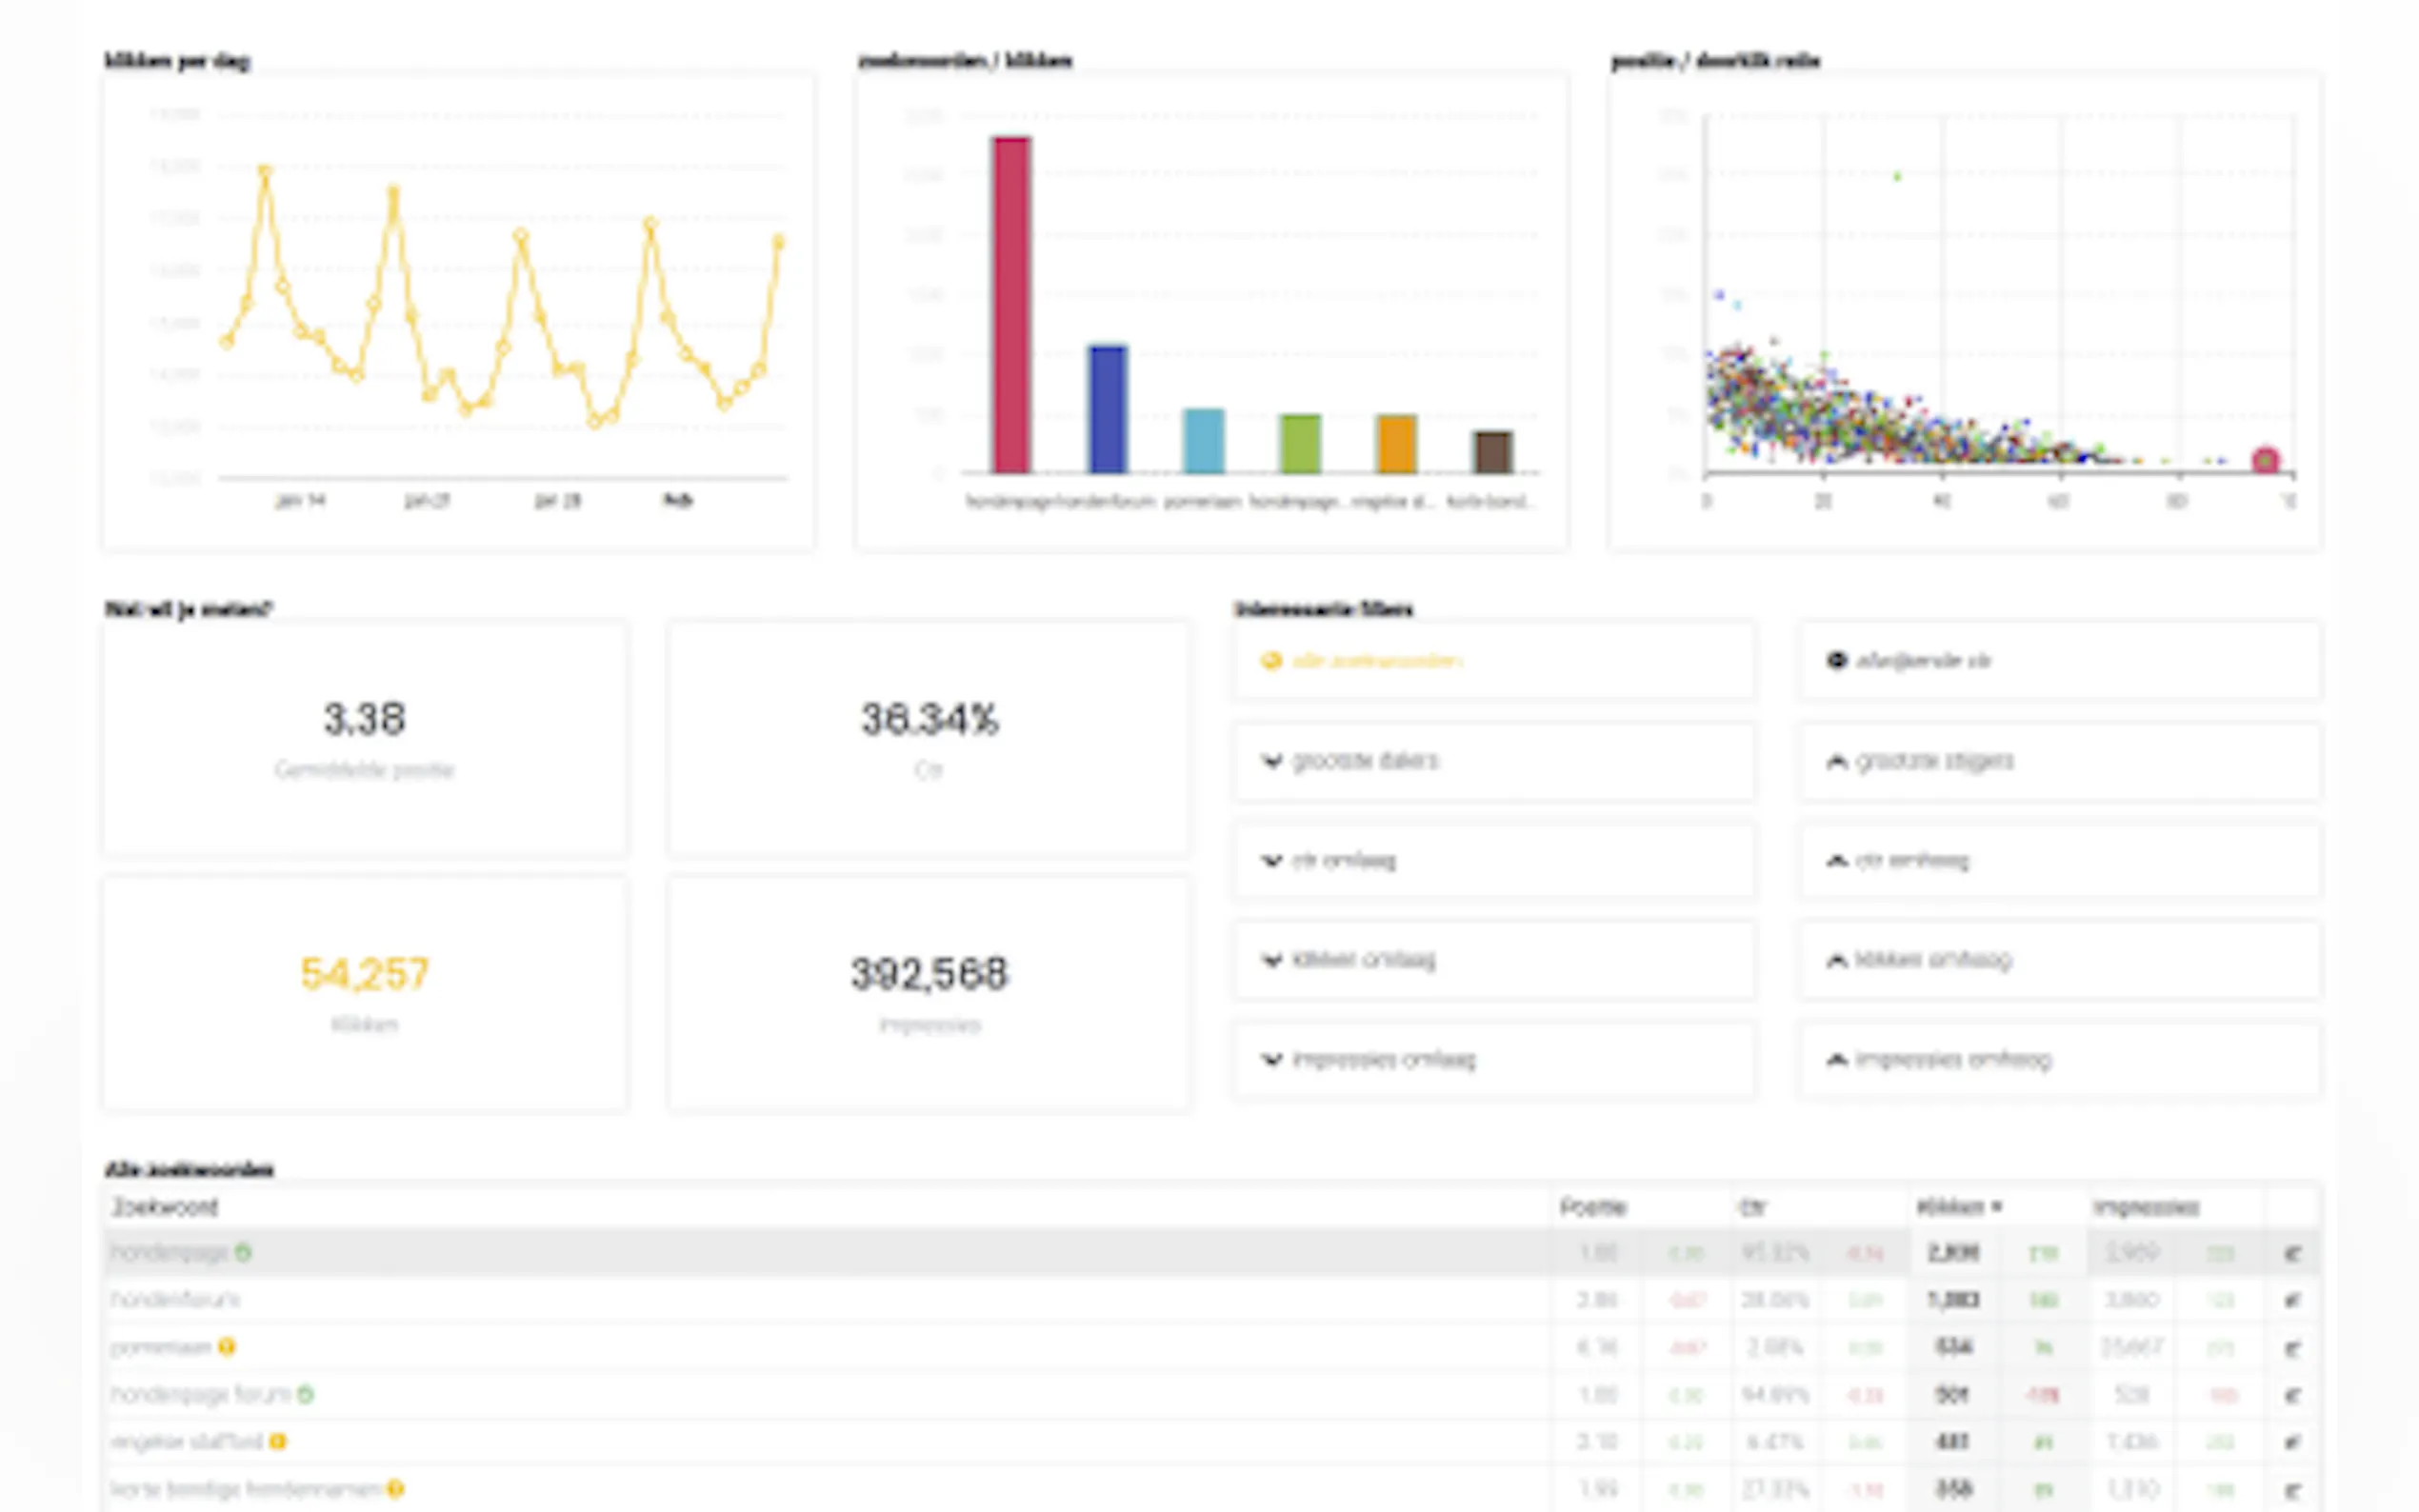Image resolution: width=2419 pixels, height=1512 pixels.
Task: Sort the table by the Positie column header
Action: [x=1593, y=1207]
